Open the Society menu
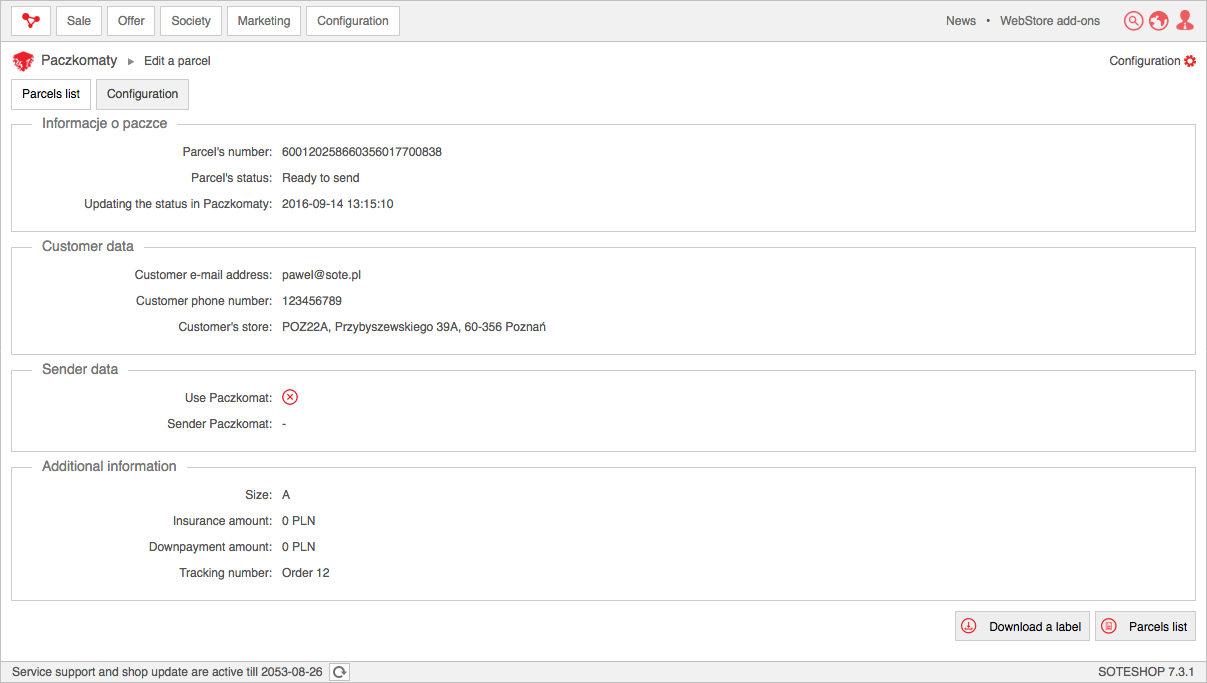Screen dimensions: 1207x683 [191, 21]
